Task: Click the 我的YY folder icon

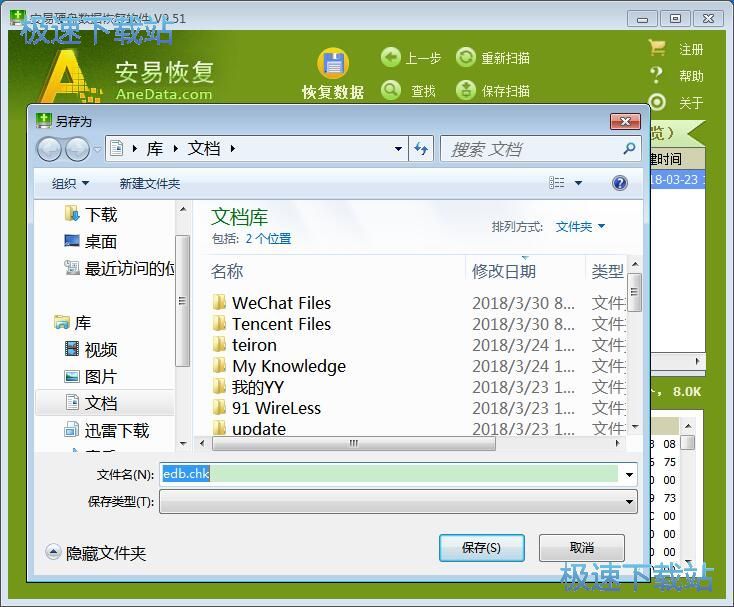Action: (219, 387)
